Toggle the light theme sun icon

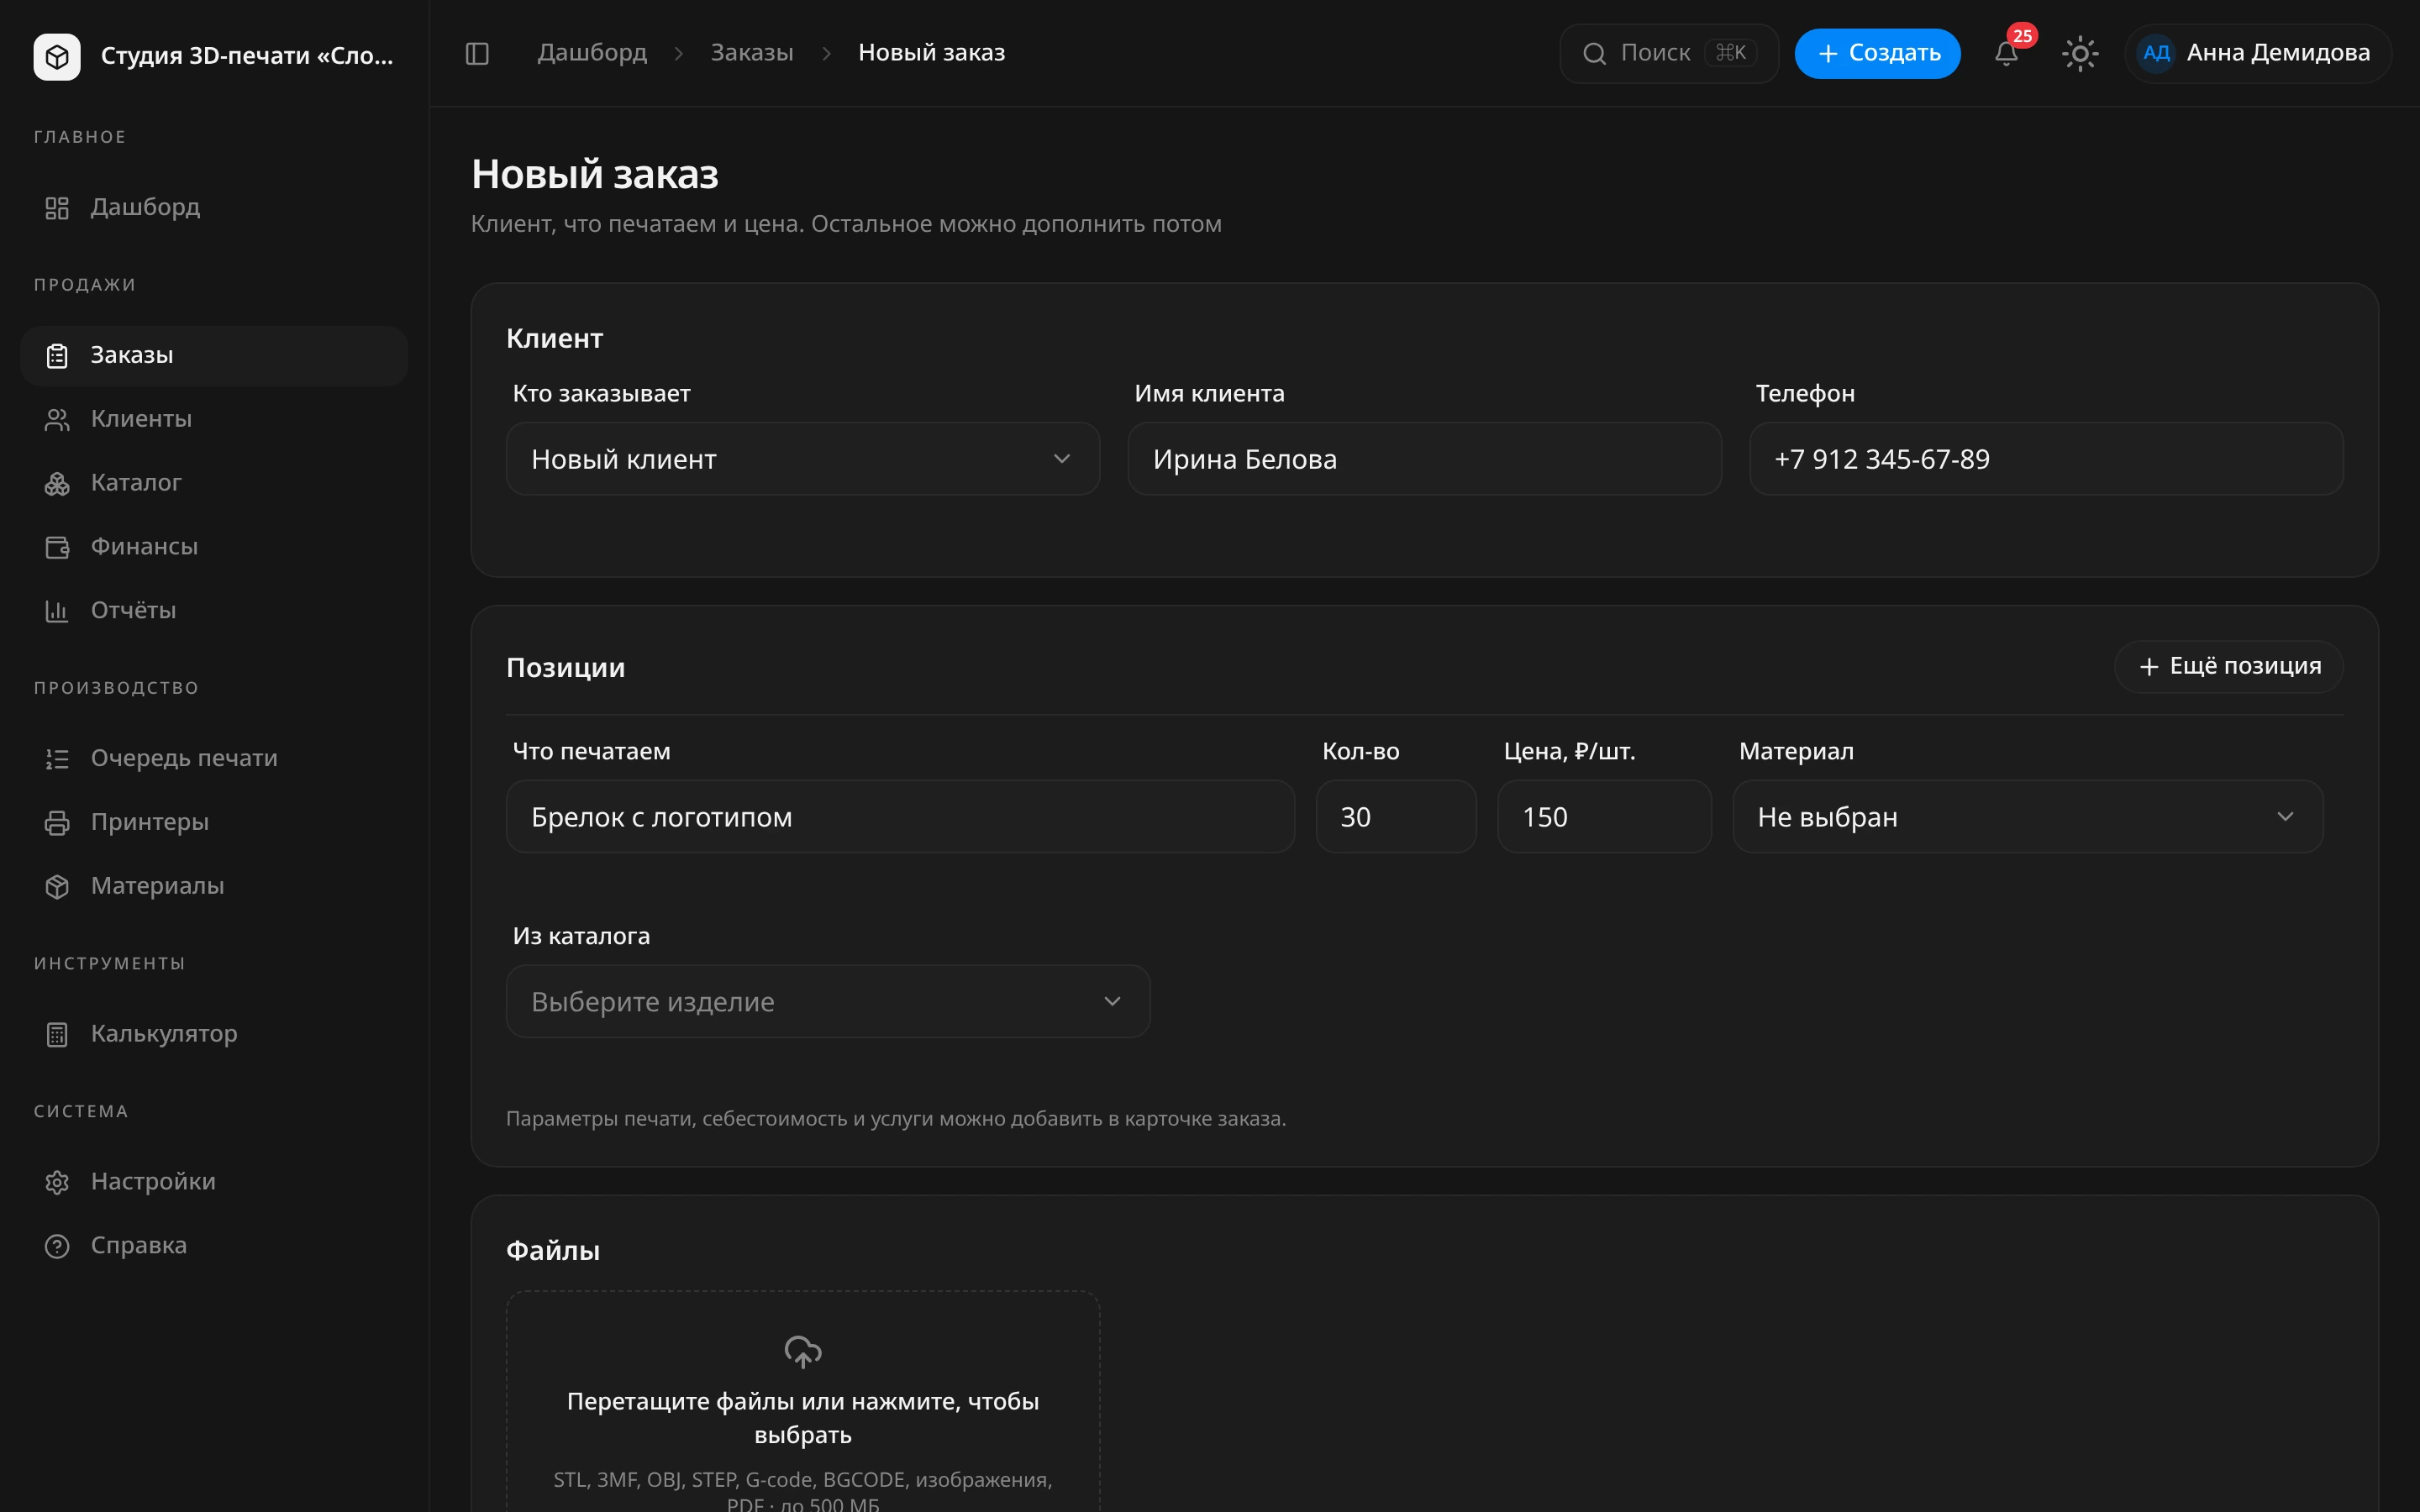[x=2080, y=53]
